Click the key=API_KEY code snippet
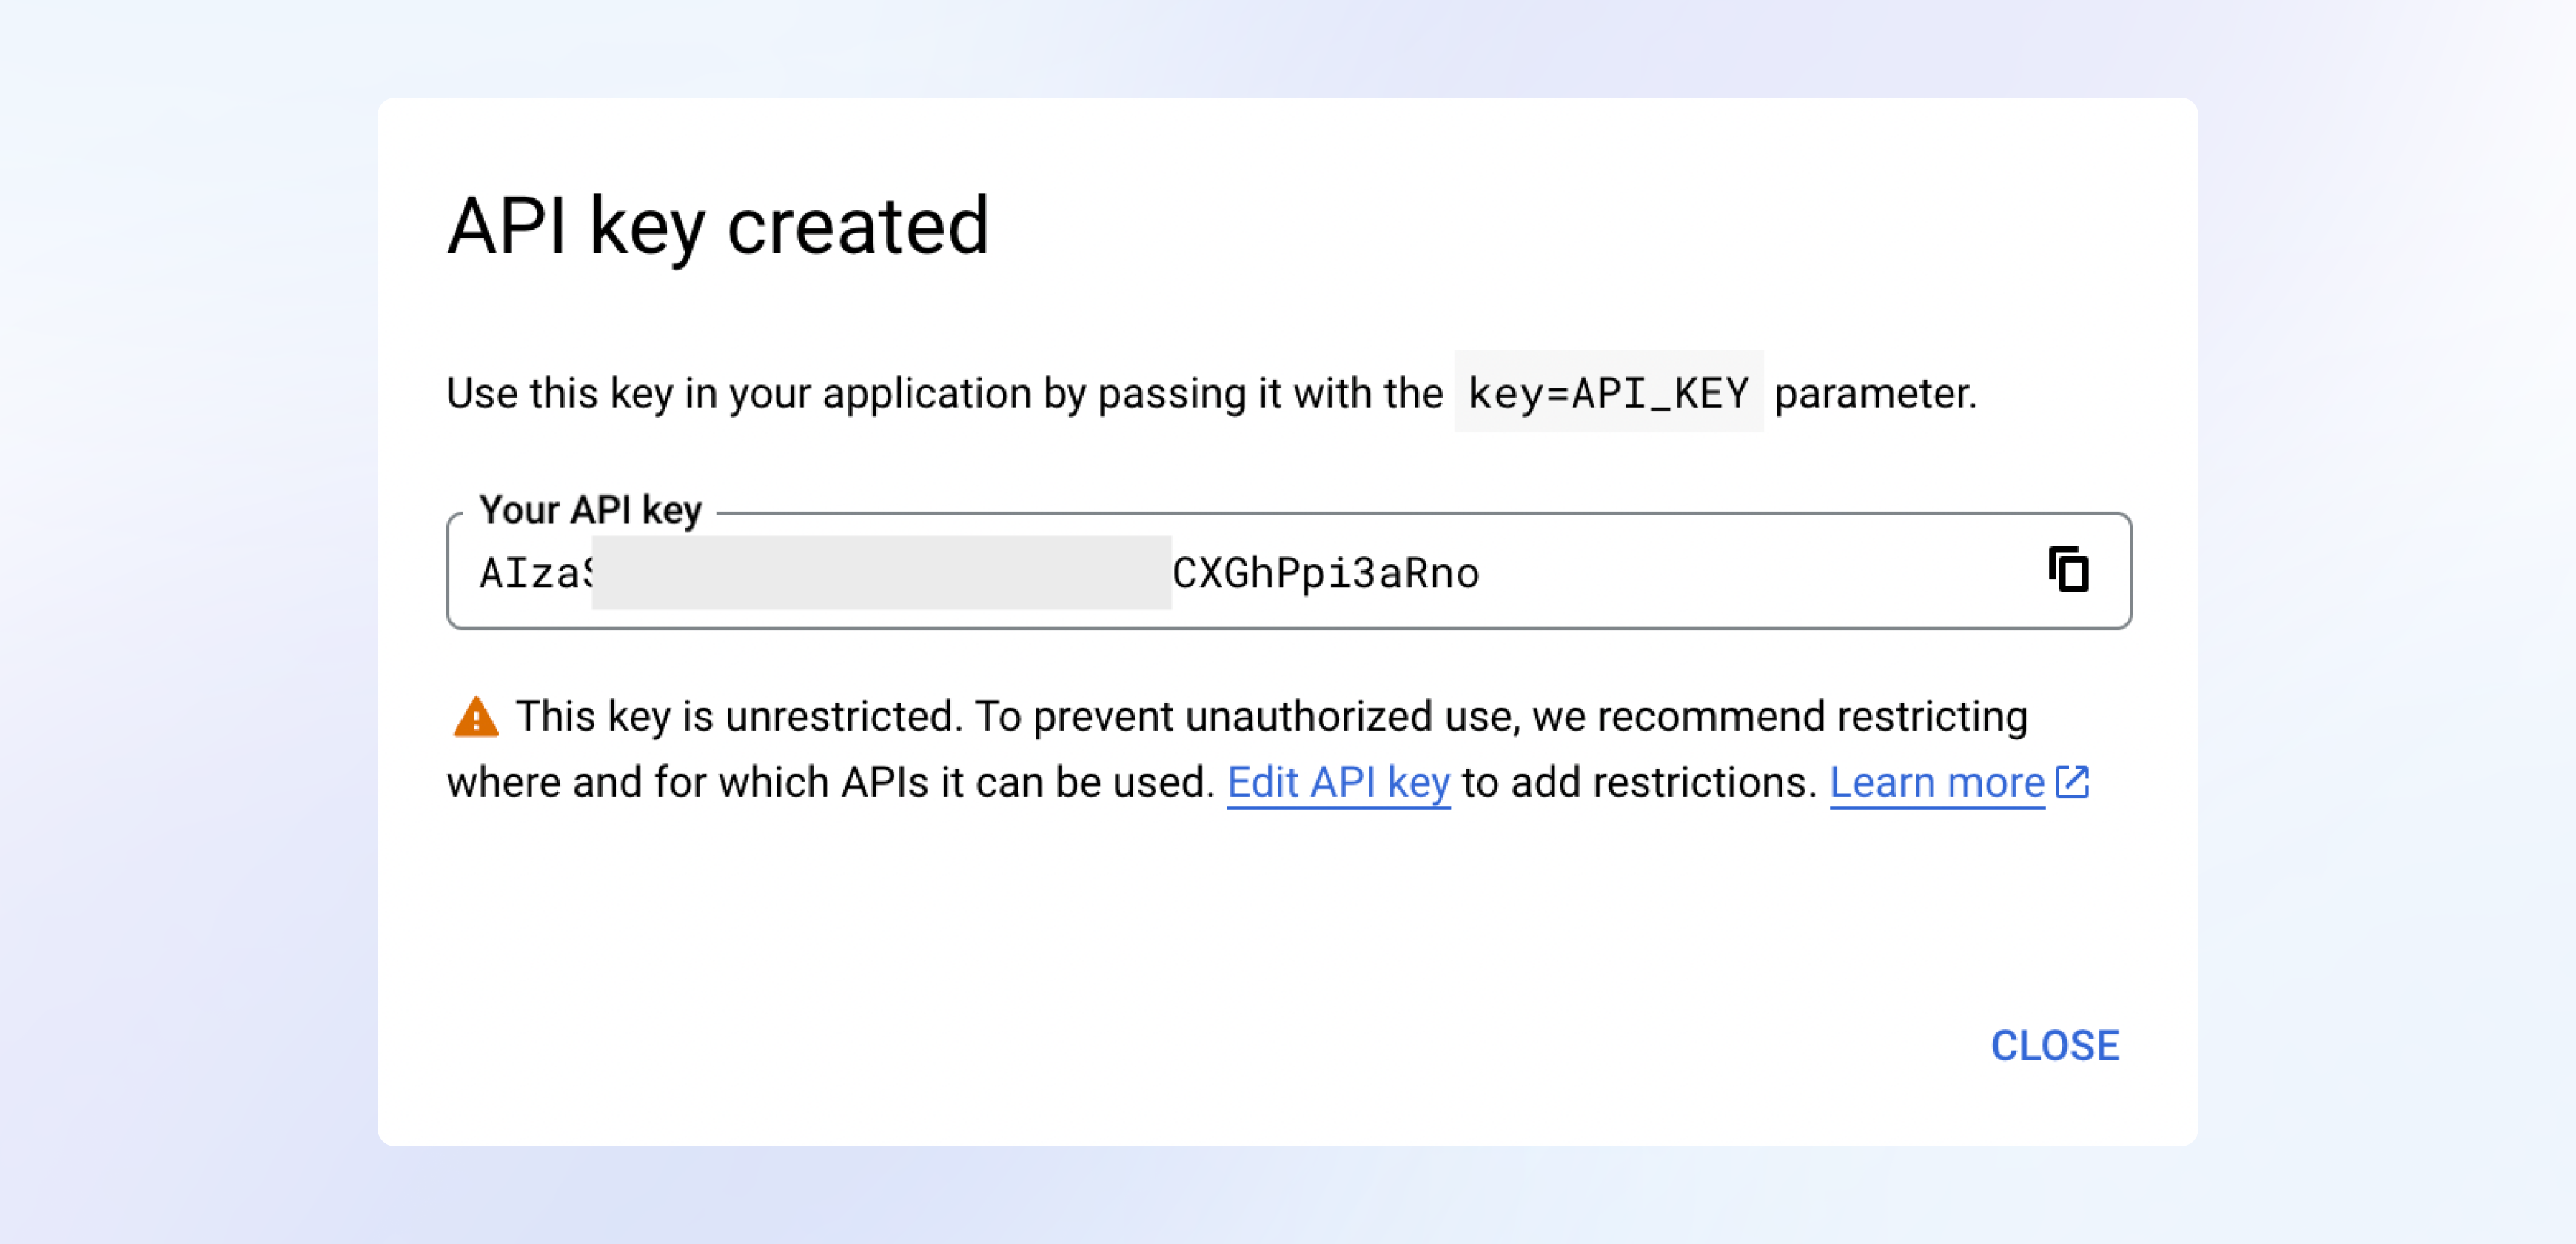This screenshot has height=1244, width=2576. point(1608,393)
